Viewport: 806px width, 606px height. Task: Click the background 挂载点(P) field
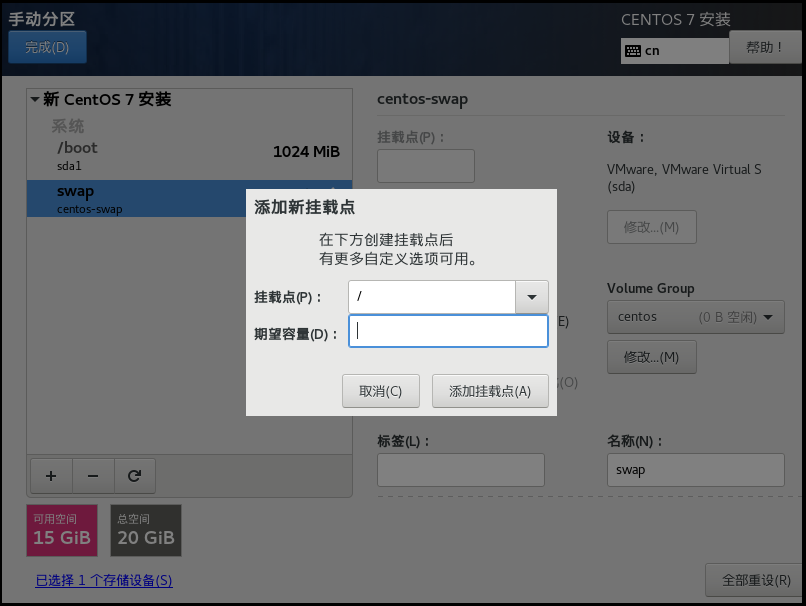[426, 166]
